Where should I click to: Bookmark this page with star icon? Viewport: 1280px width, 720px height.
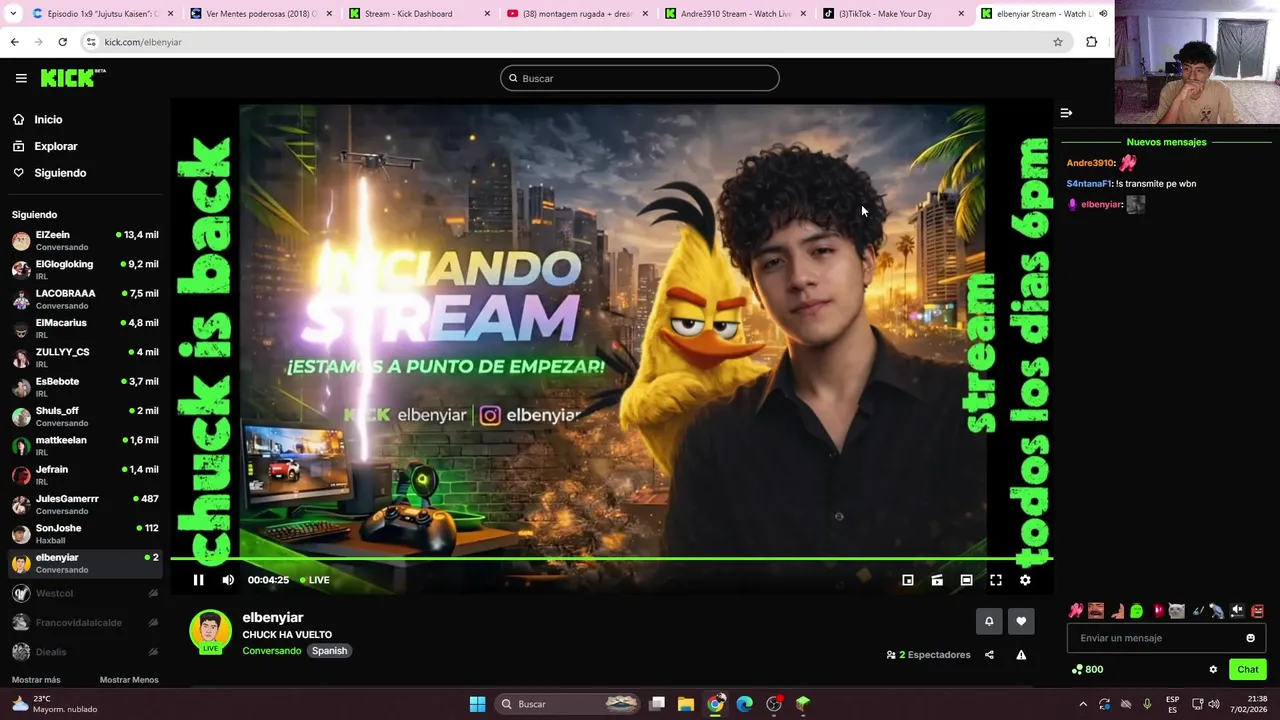pos(1058,42)
